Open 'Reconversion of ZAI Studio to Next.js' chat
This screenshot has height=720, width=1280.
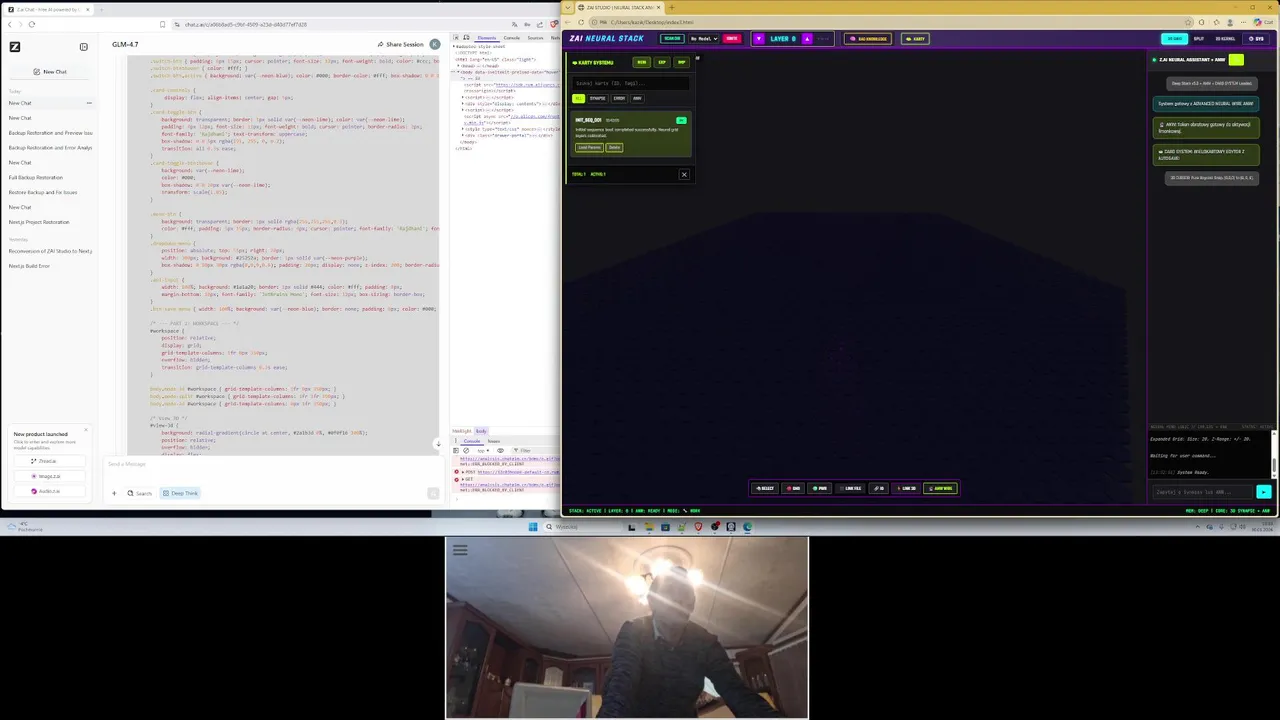(x=50, y=251)
